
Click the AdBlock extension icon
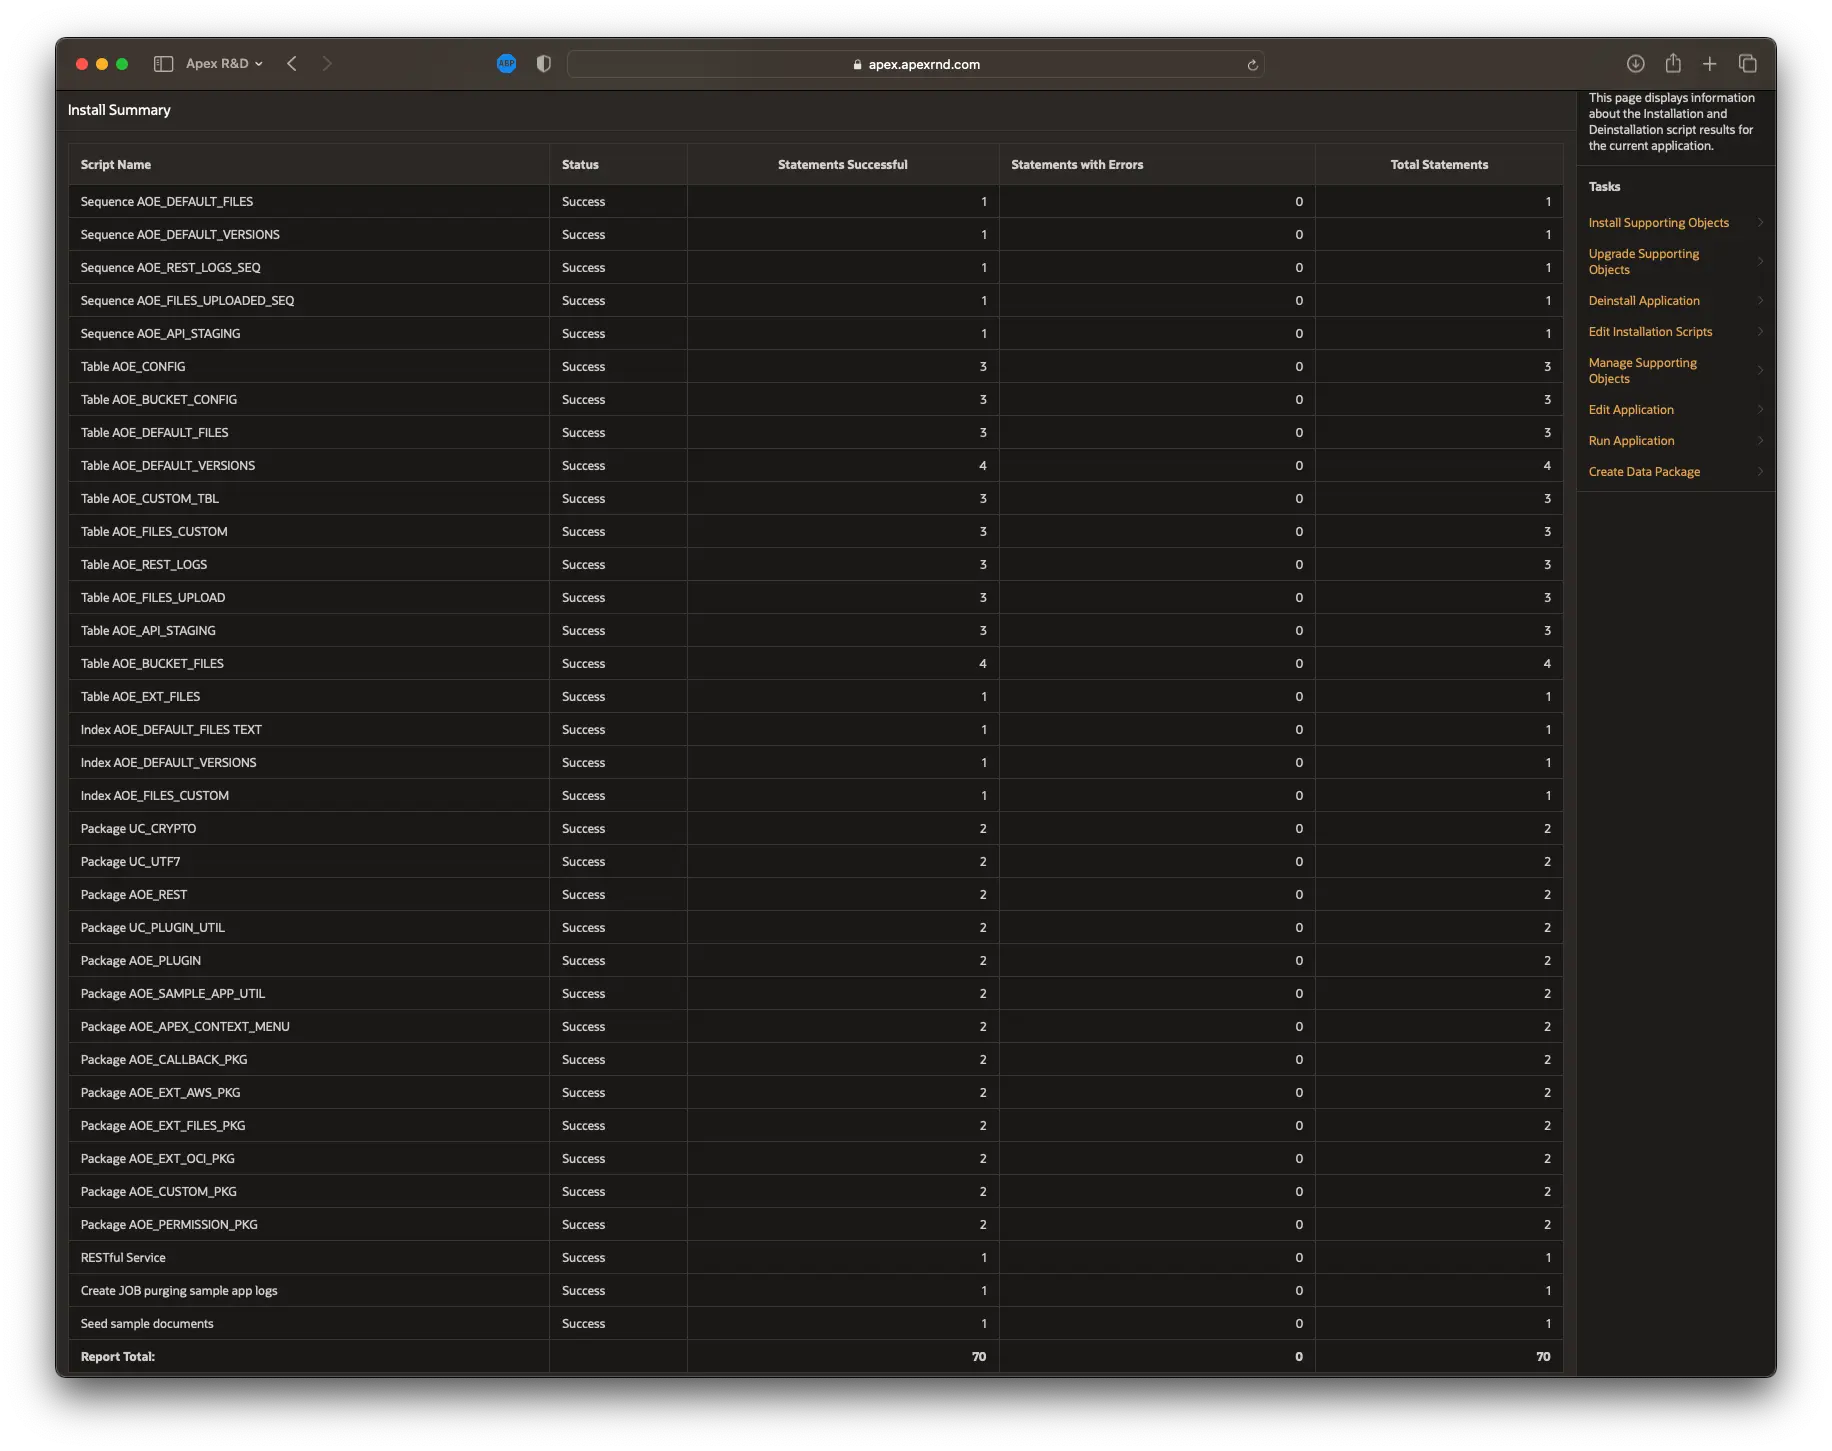tap(507, 64)
